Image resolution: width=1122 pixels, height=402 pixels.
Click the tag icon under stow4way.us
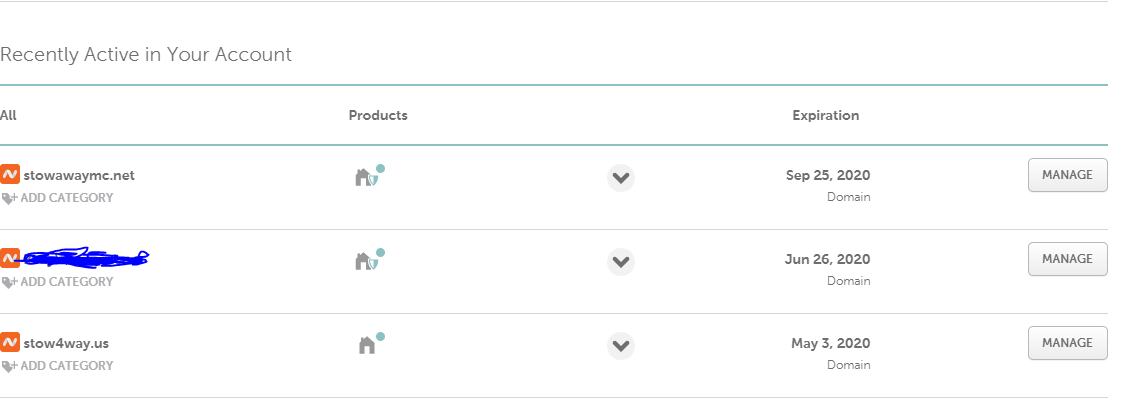9,366
